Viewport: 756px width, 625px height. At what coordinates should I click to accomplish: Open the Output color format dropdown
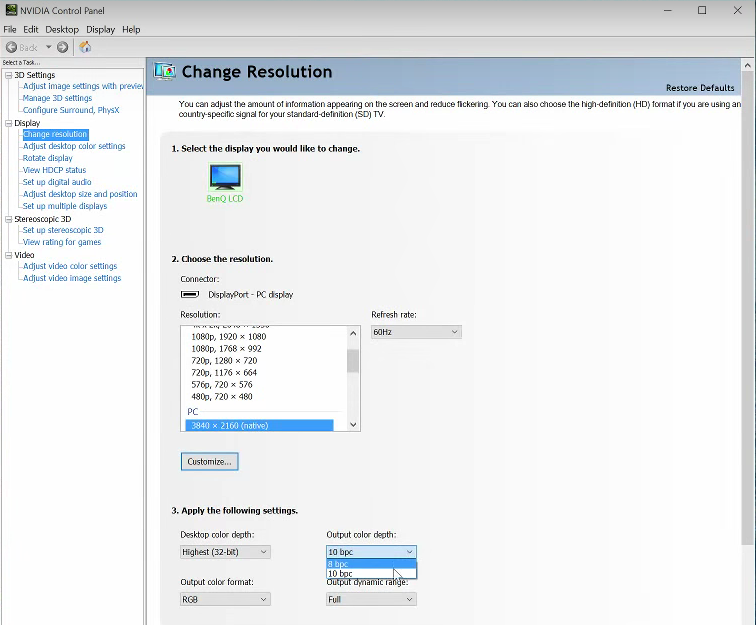click(x=225, y=599)
